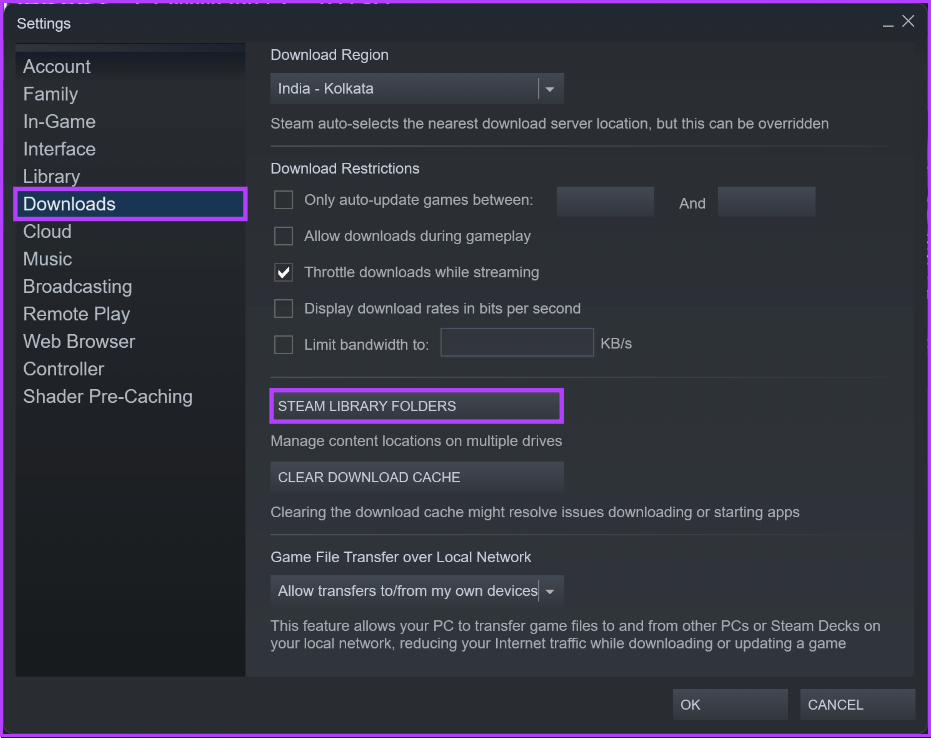Enable display download rates in bits
This screenshot has height=738, width=931.
283,308
